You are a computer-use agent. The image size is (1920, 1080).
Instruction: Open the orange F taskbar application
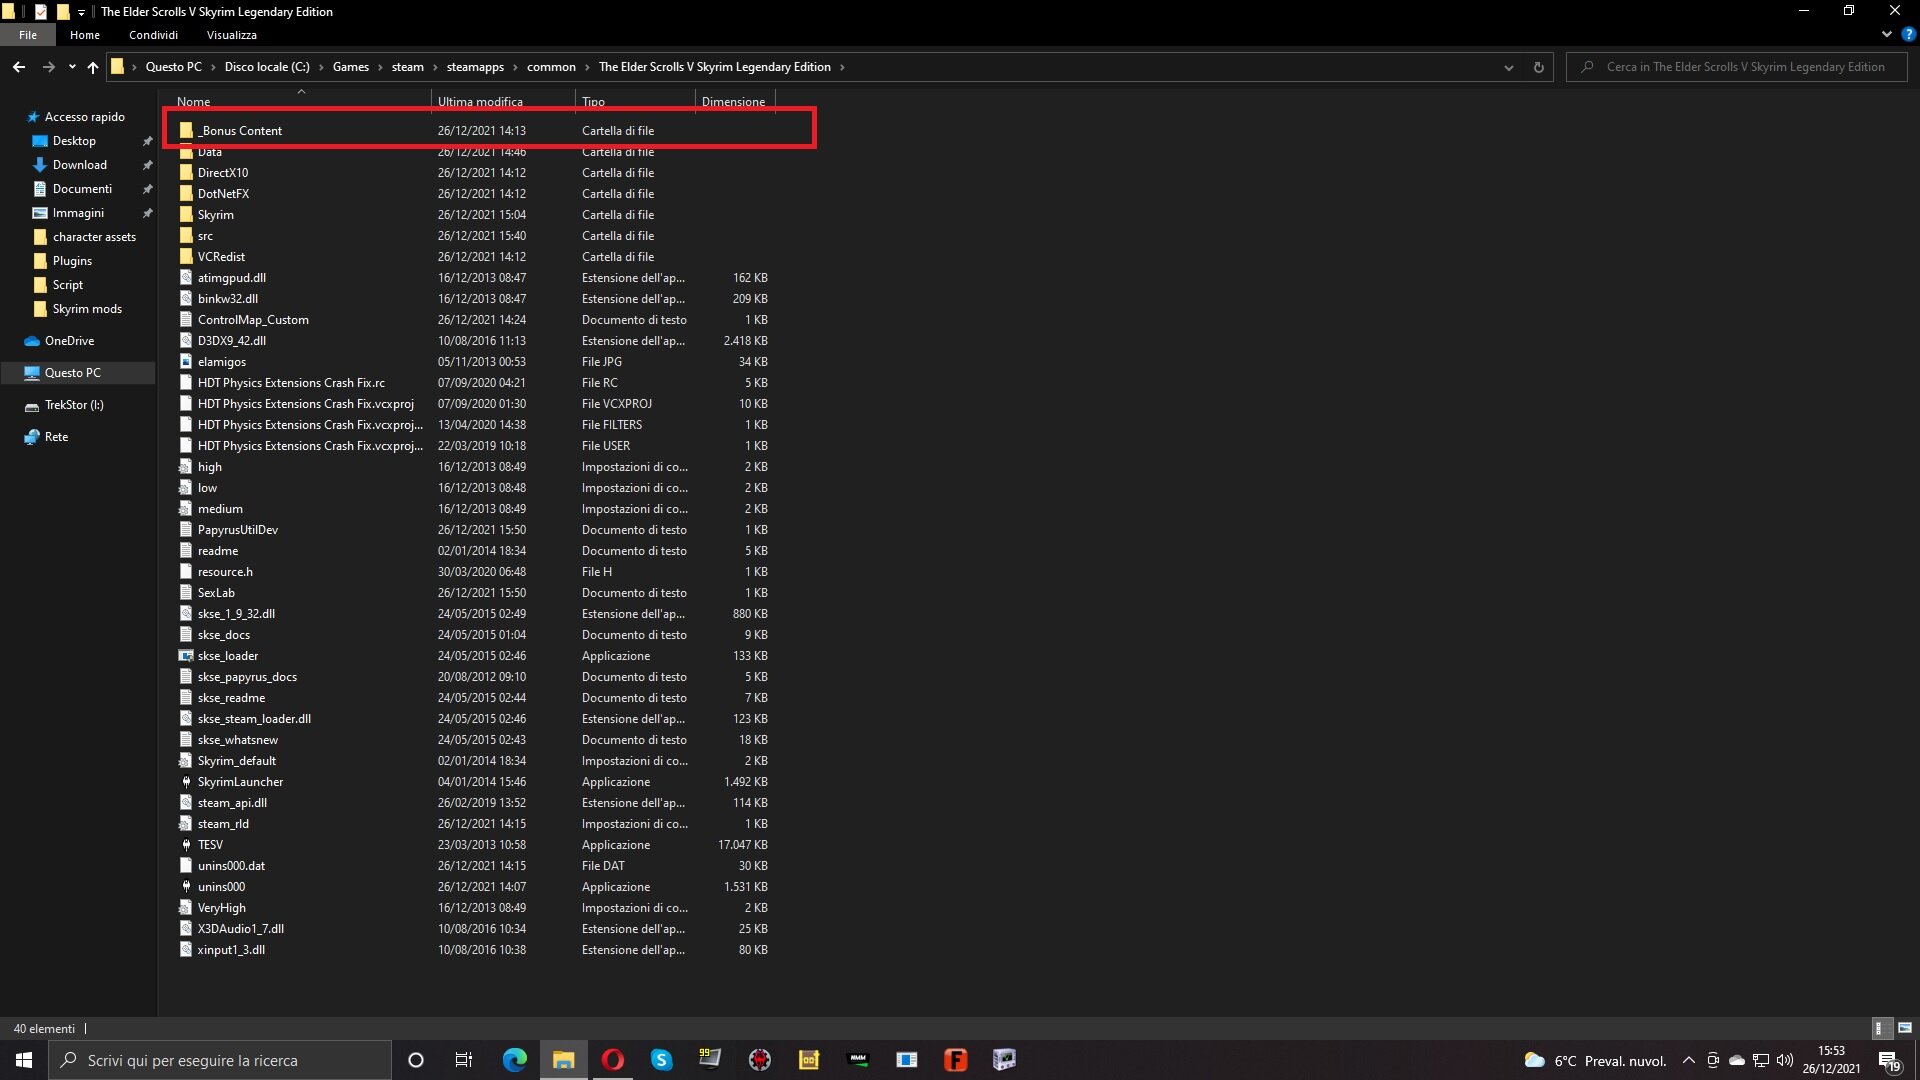(x=956, y=1060)
